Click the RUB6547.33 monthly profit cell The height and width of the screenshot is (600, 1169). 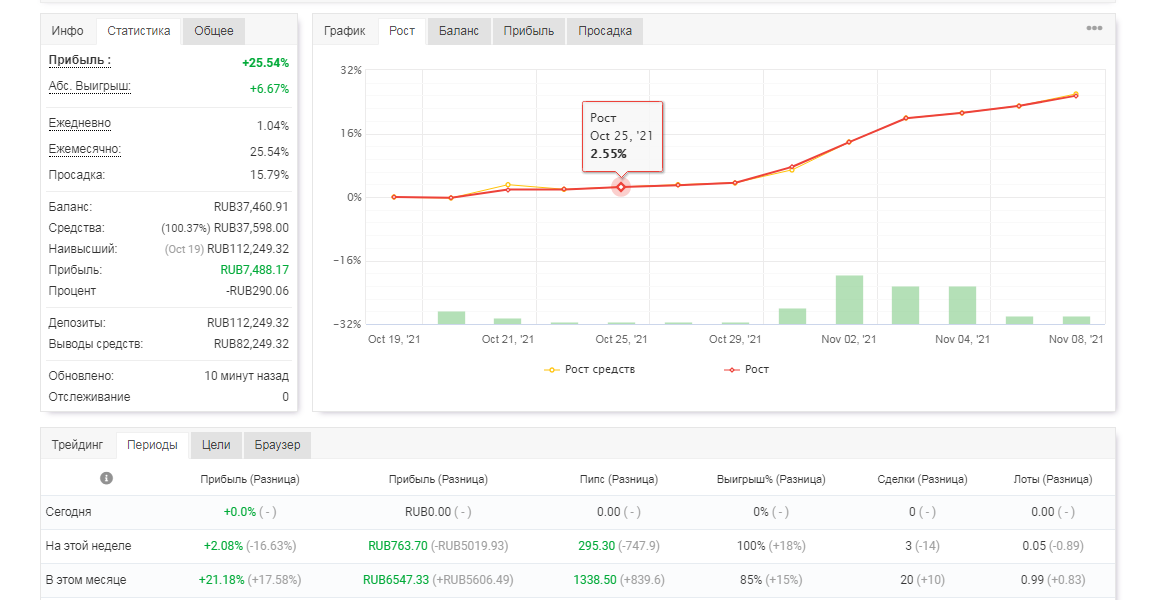396,580
